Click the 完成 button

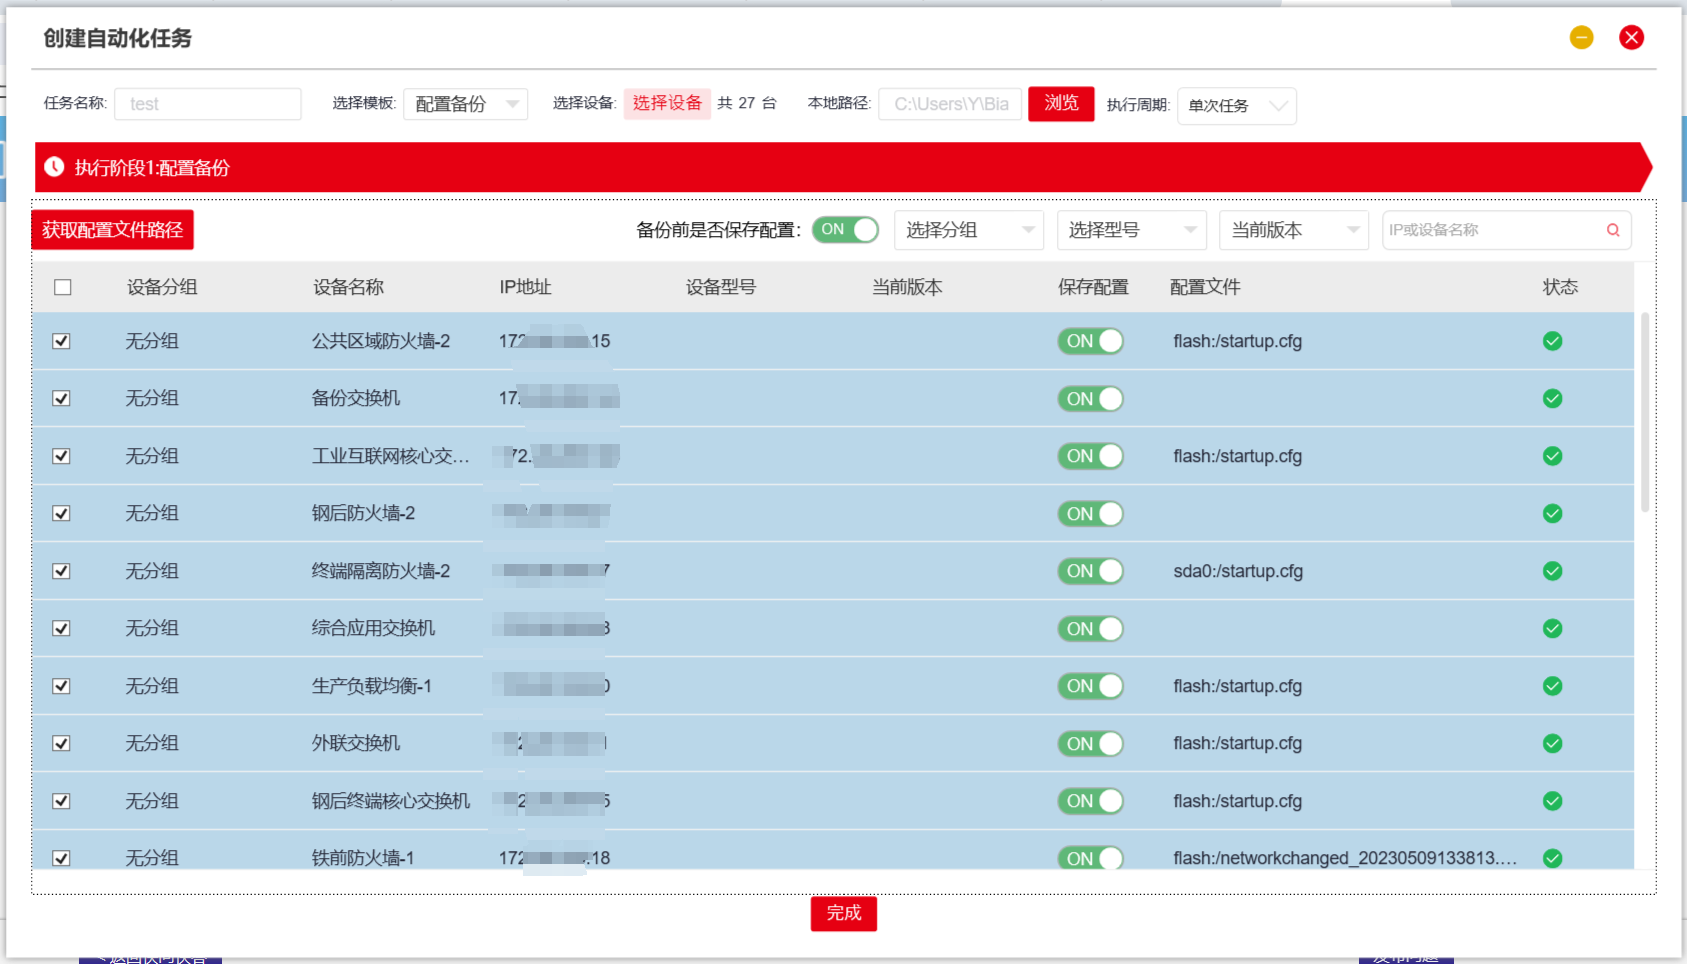(x=843, y=913)
